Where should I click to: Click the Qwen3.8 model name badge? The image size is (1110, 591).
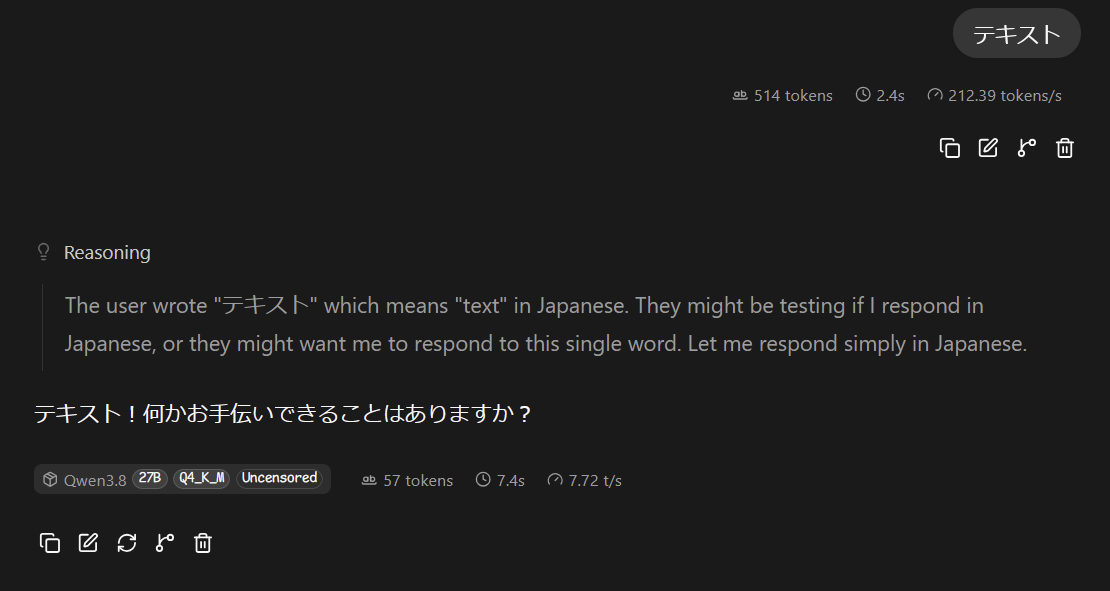point(84,480)
